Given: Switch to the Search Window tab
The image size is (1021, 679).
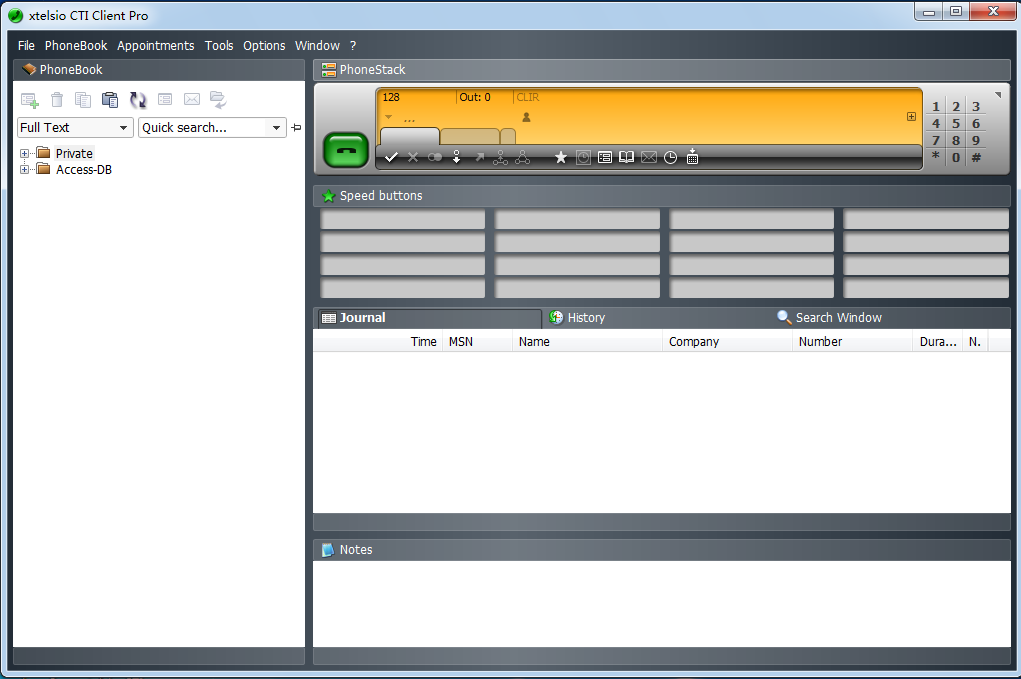Looking at the screenshot, I should (x=830, y=318).
